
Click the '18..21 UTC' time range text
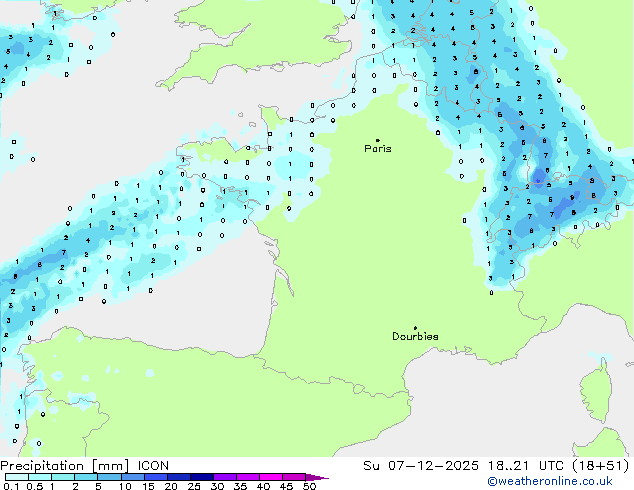tap(526, 466)
